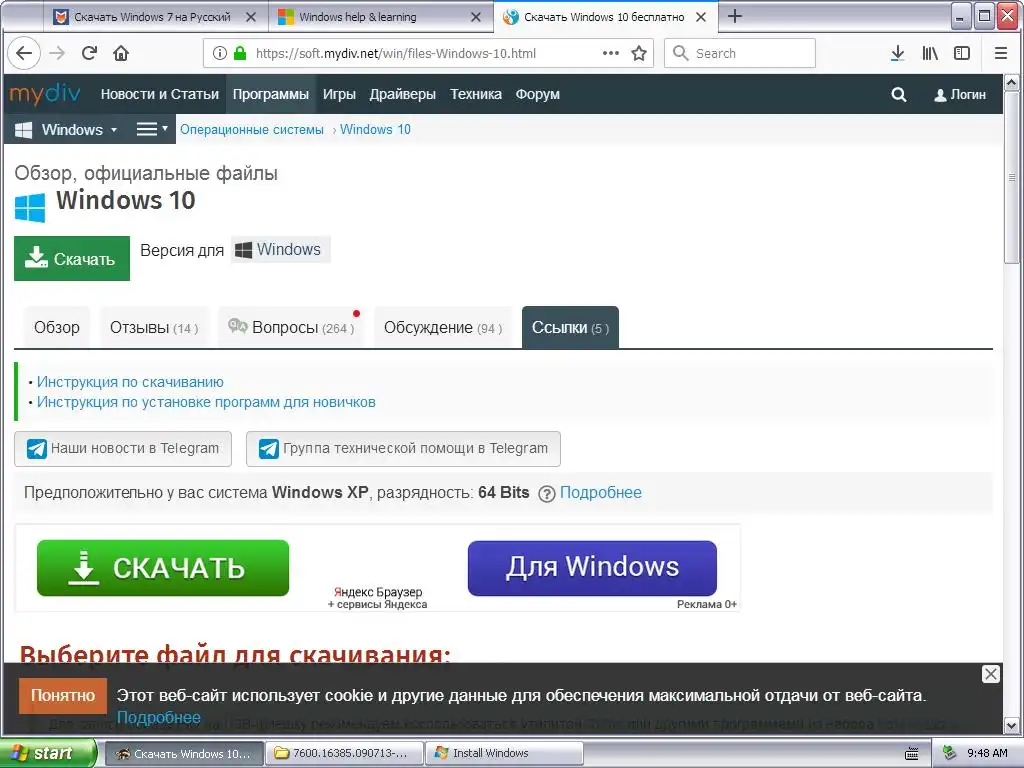Viewport: 1024px width, 768px height.
Task: Open a new browser tab with plus
Action: pos(735,16)
